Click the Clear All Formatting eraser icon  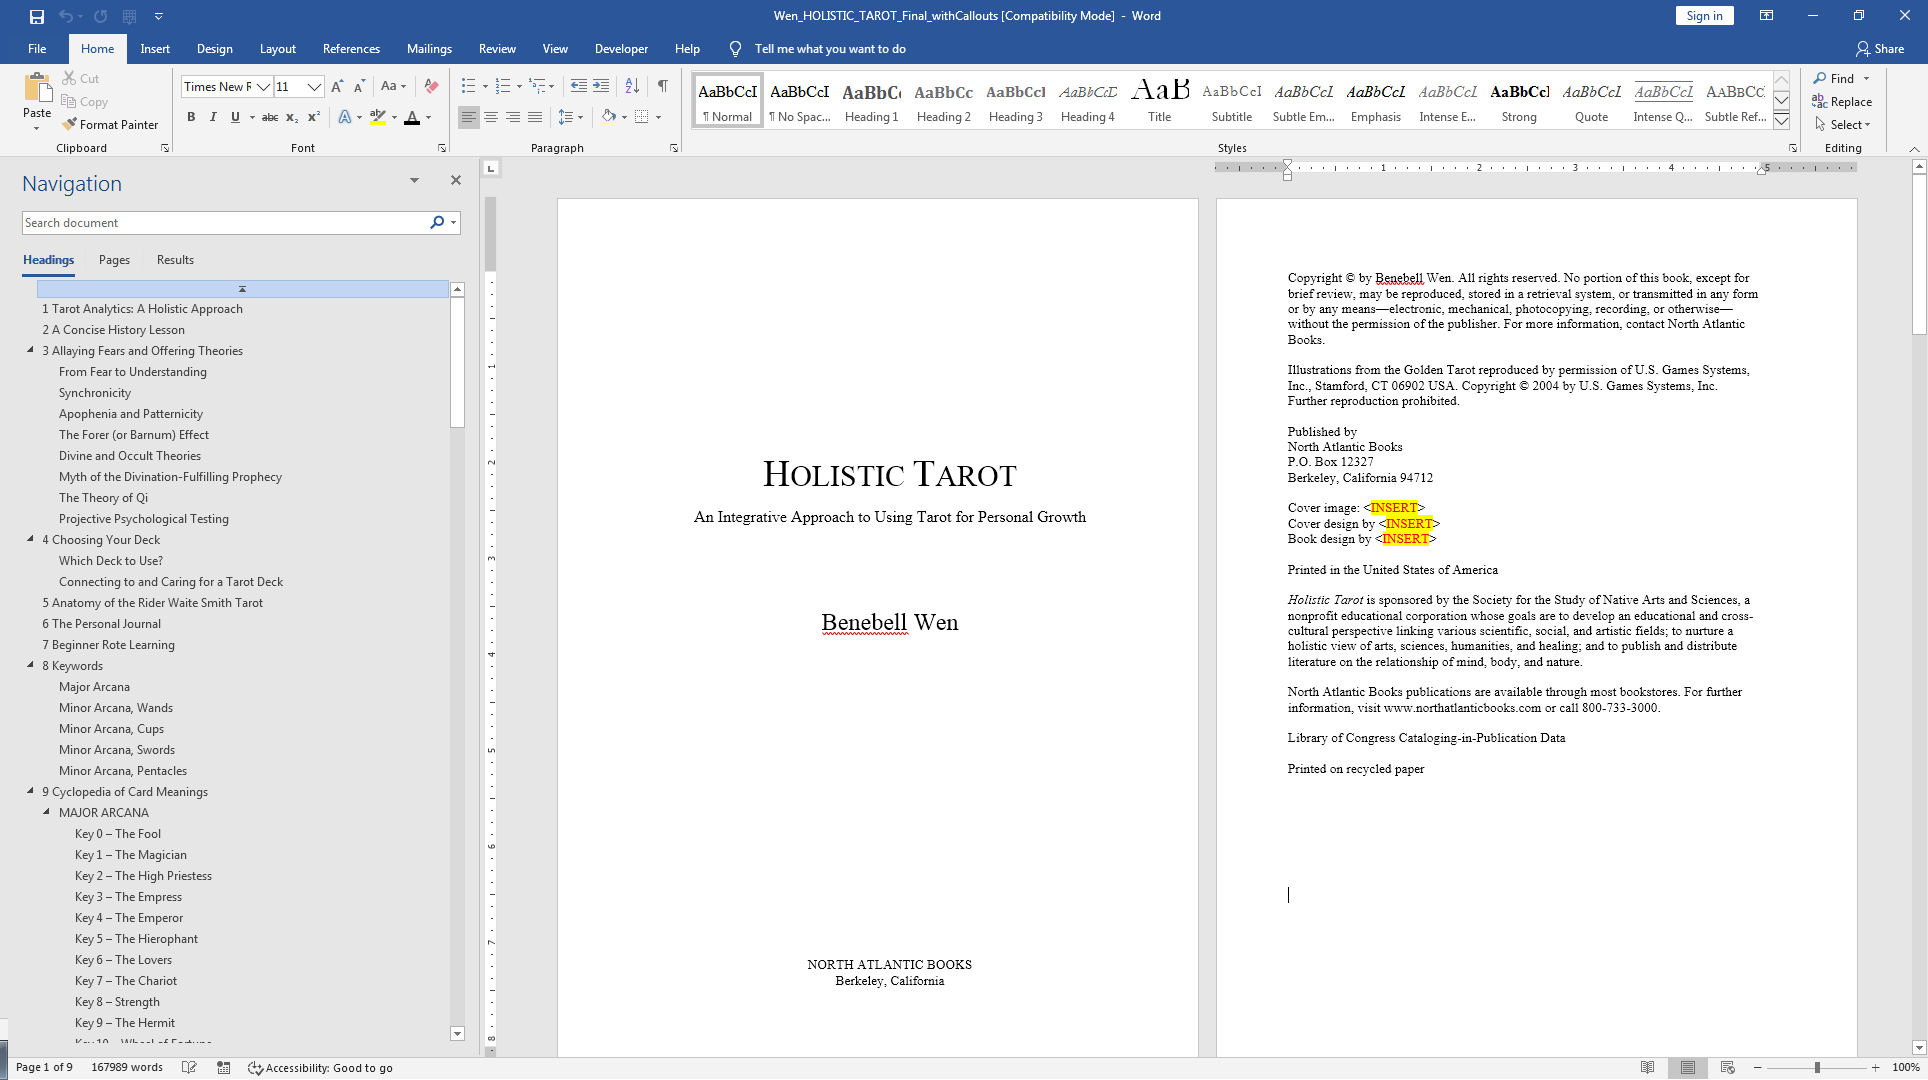pos(431,86)
